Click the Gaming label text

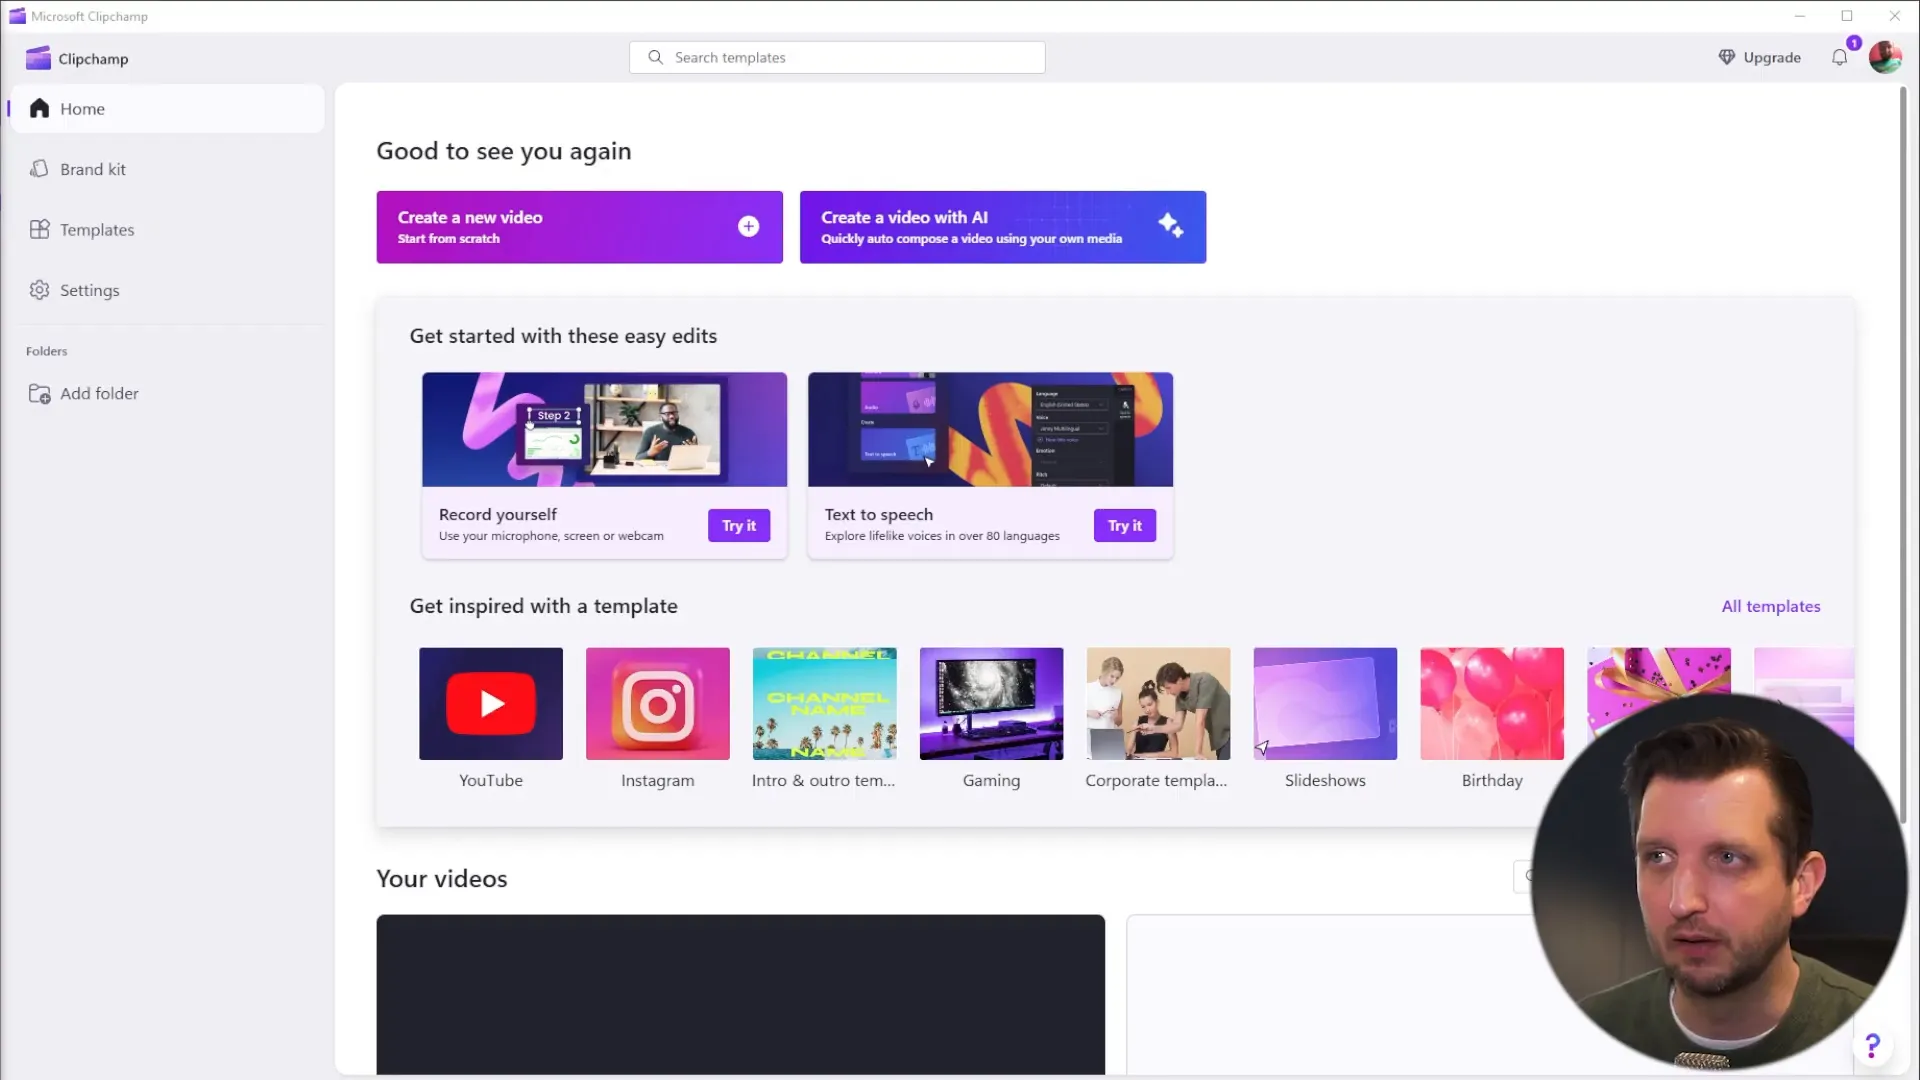point(992,781)
